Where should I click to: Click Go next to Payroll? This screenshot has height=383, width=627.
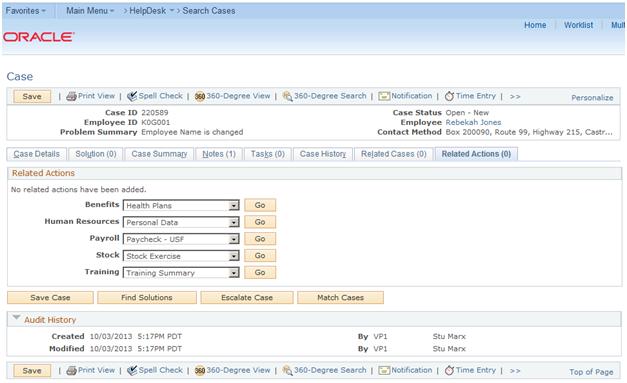click(x=260, y=239)
